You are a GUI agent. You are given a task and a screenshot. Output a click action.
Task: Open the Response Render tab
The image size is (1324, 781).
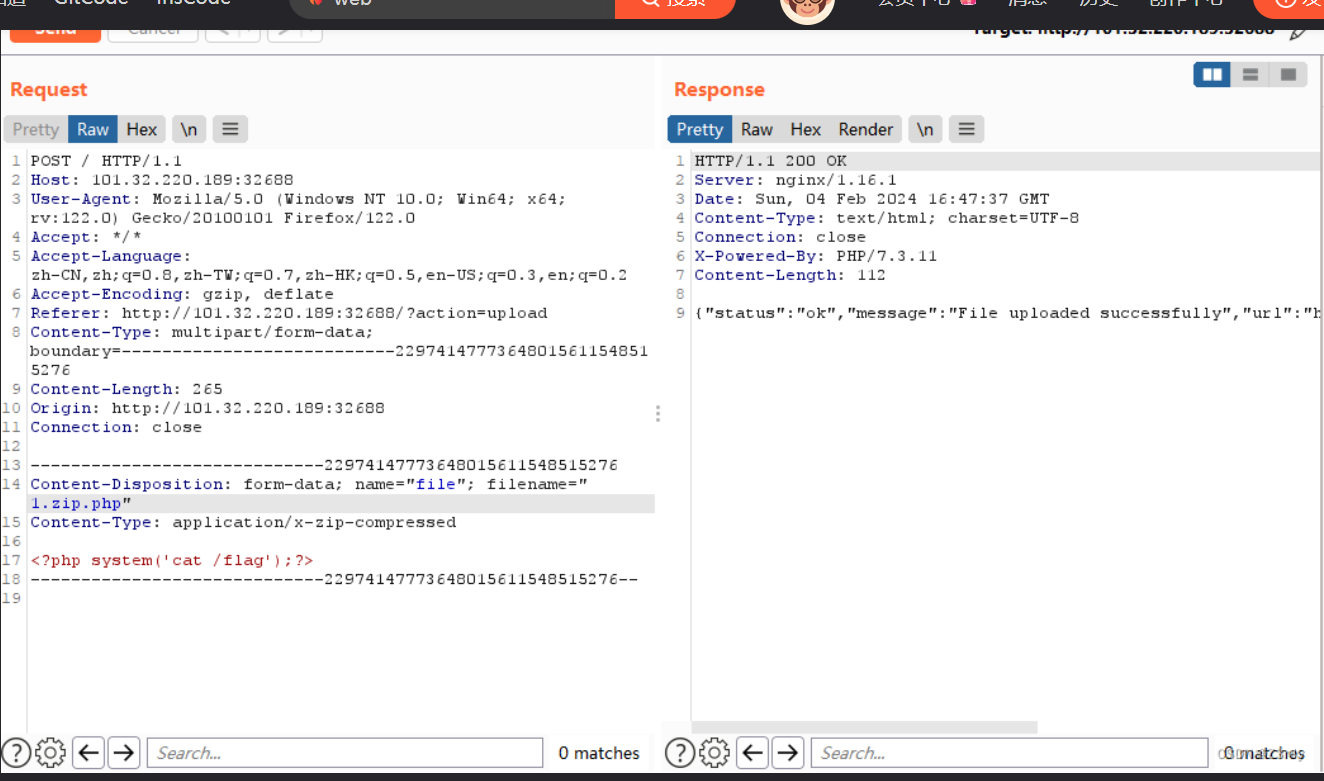(866, 129)
